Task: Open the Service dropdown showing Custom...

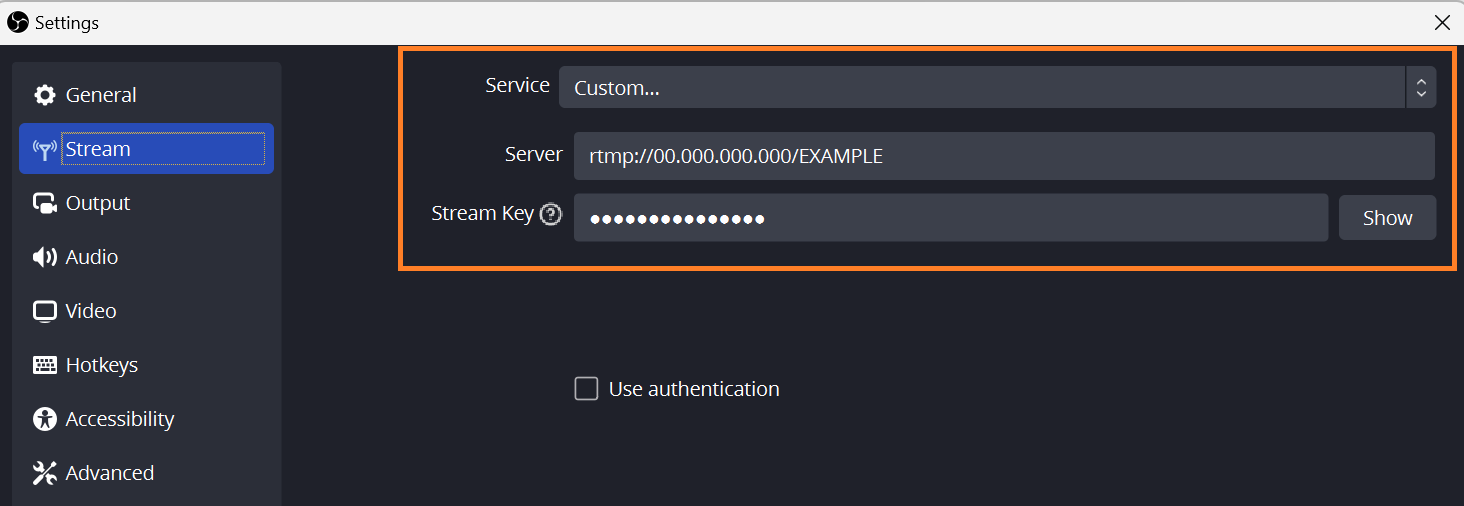Action: tap(997, 87)
